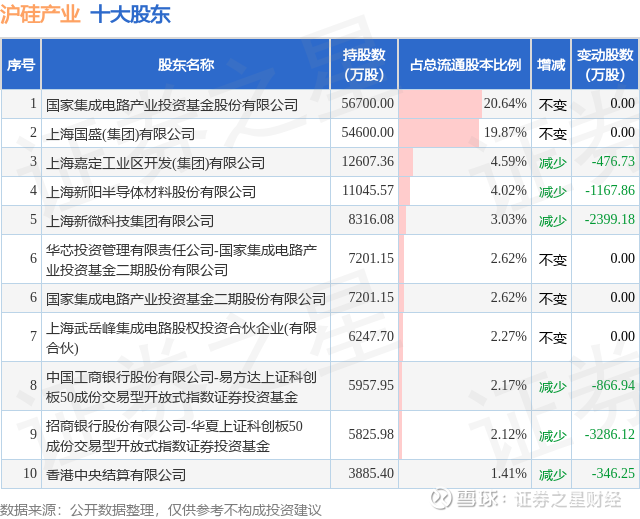The image size is (640, 519).
Task: Click change value -1167.86
Action: [x=610, y=190]
